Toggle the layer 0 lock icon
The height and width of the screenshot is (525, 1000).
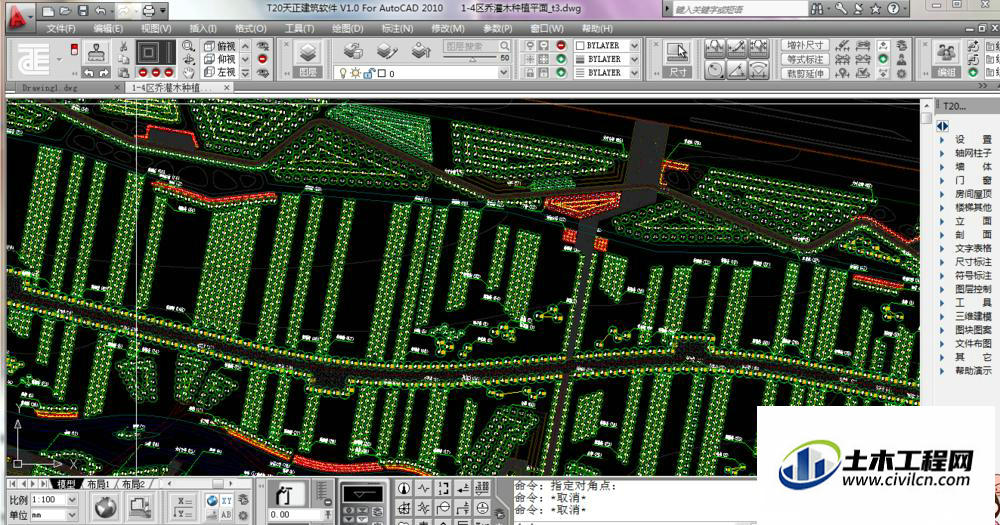[369, 73]
